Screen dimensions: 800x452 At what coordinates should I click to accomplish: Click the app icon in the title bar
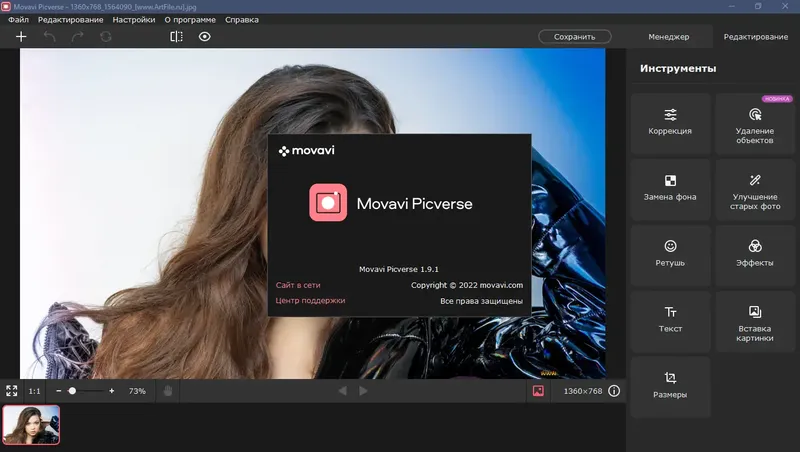[6, 7]
